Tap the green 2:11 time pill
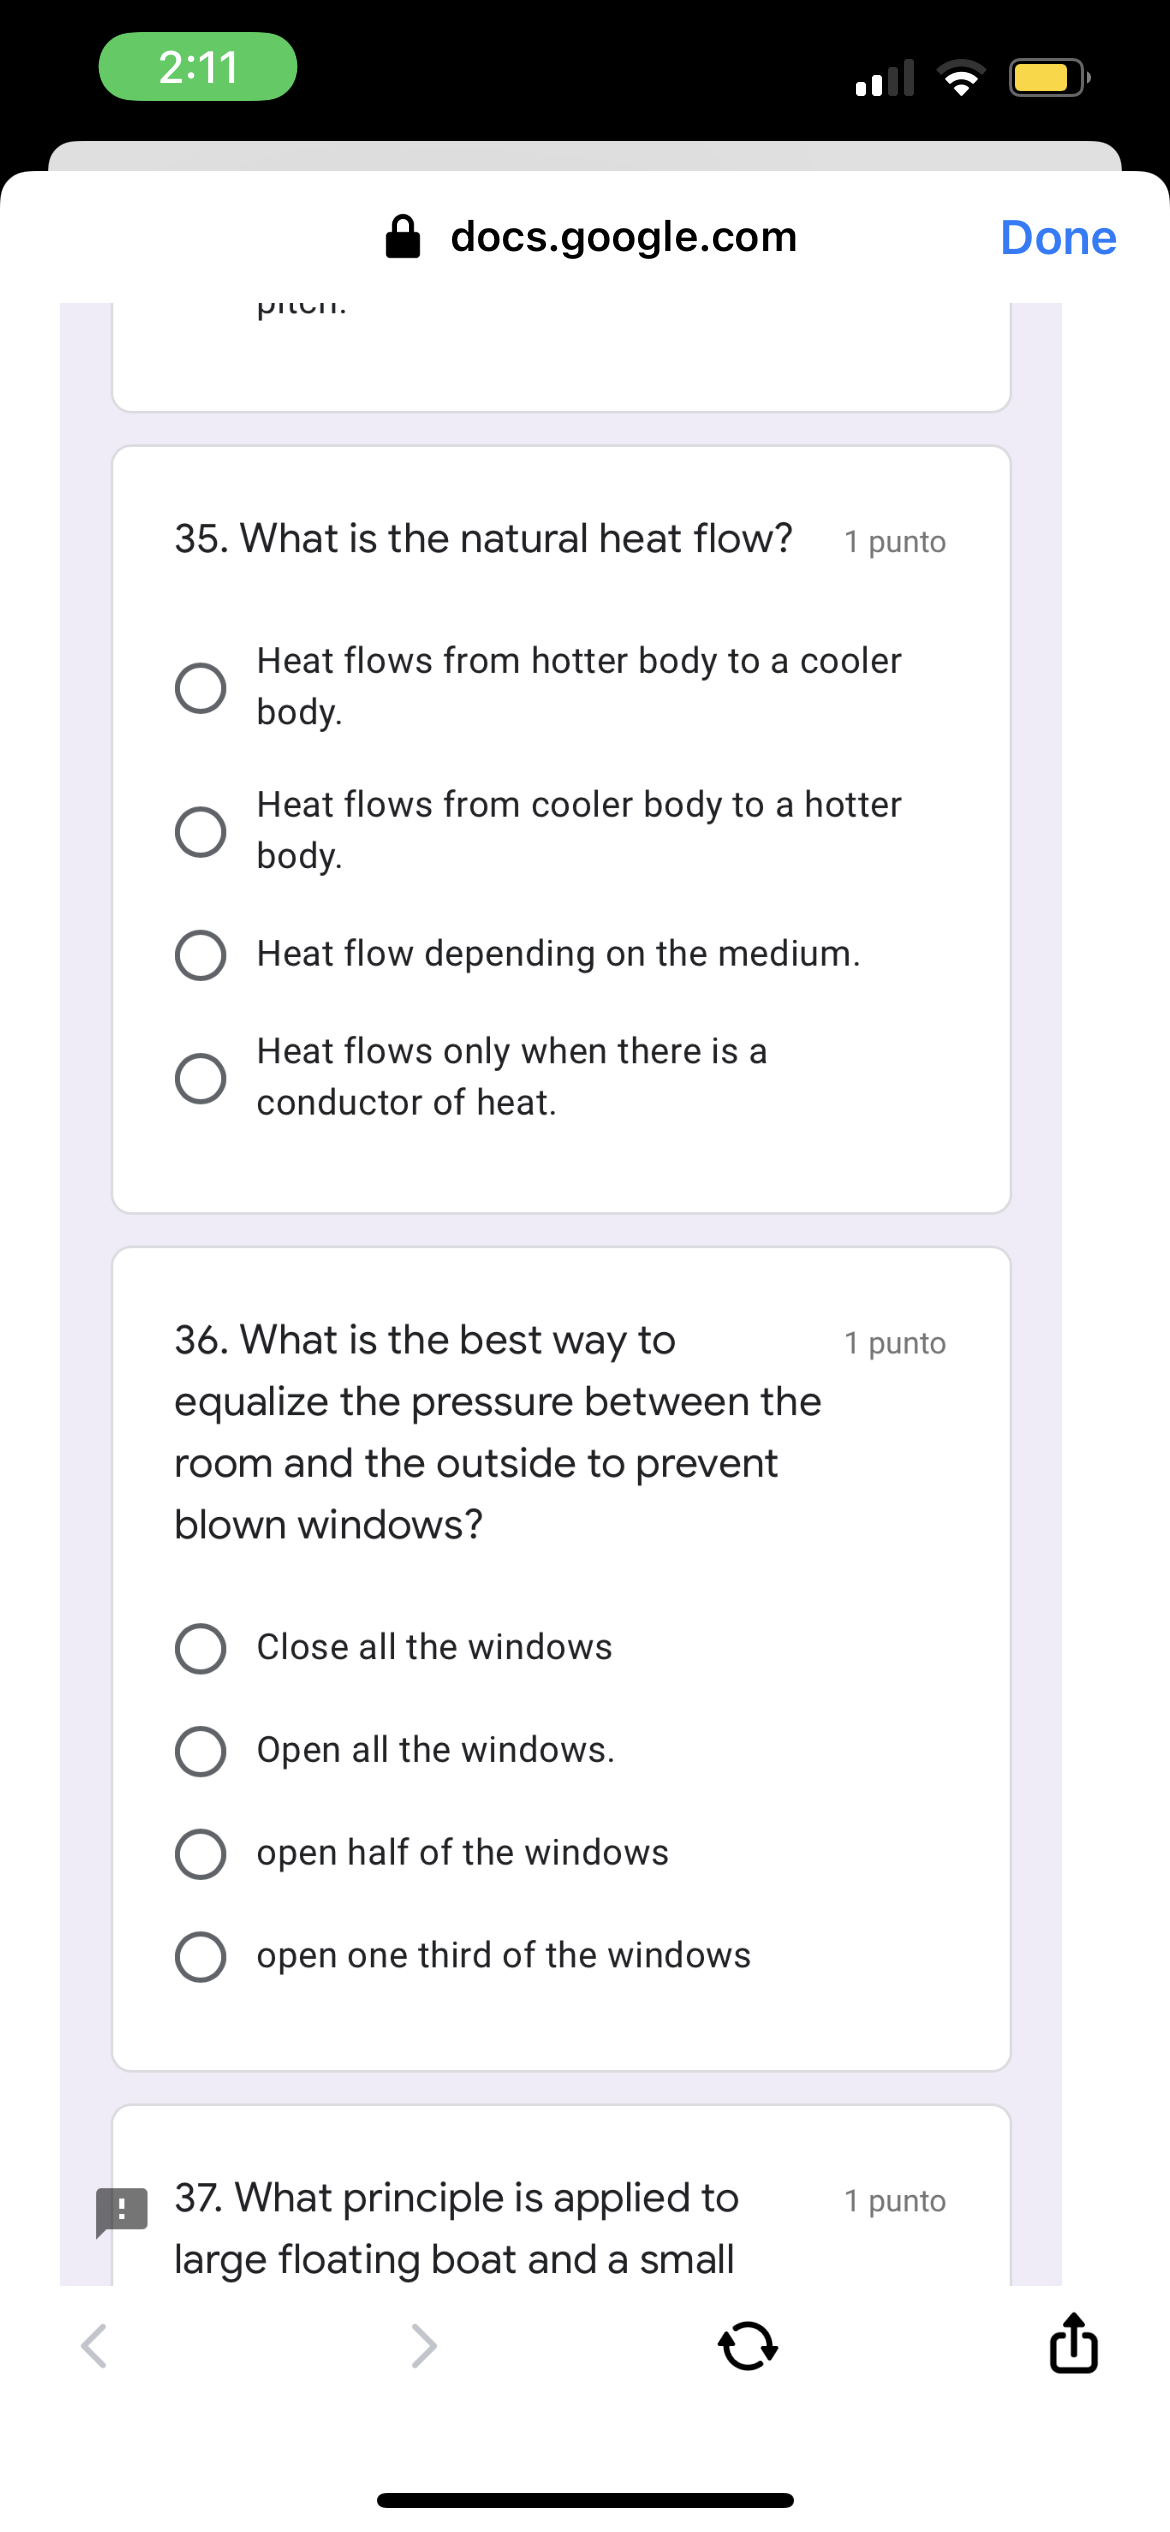 198,67
